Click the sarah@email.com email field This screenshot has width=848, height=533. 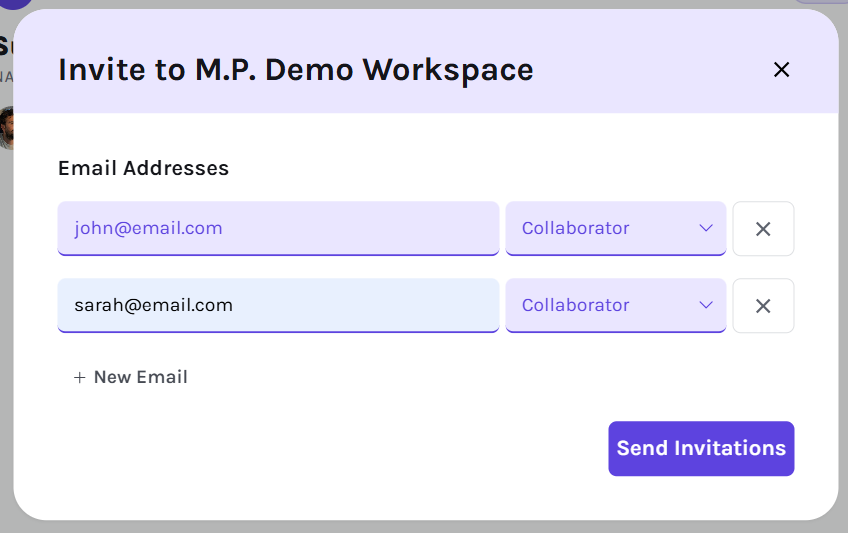278,306
